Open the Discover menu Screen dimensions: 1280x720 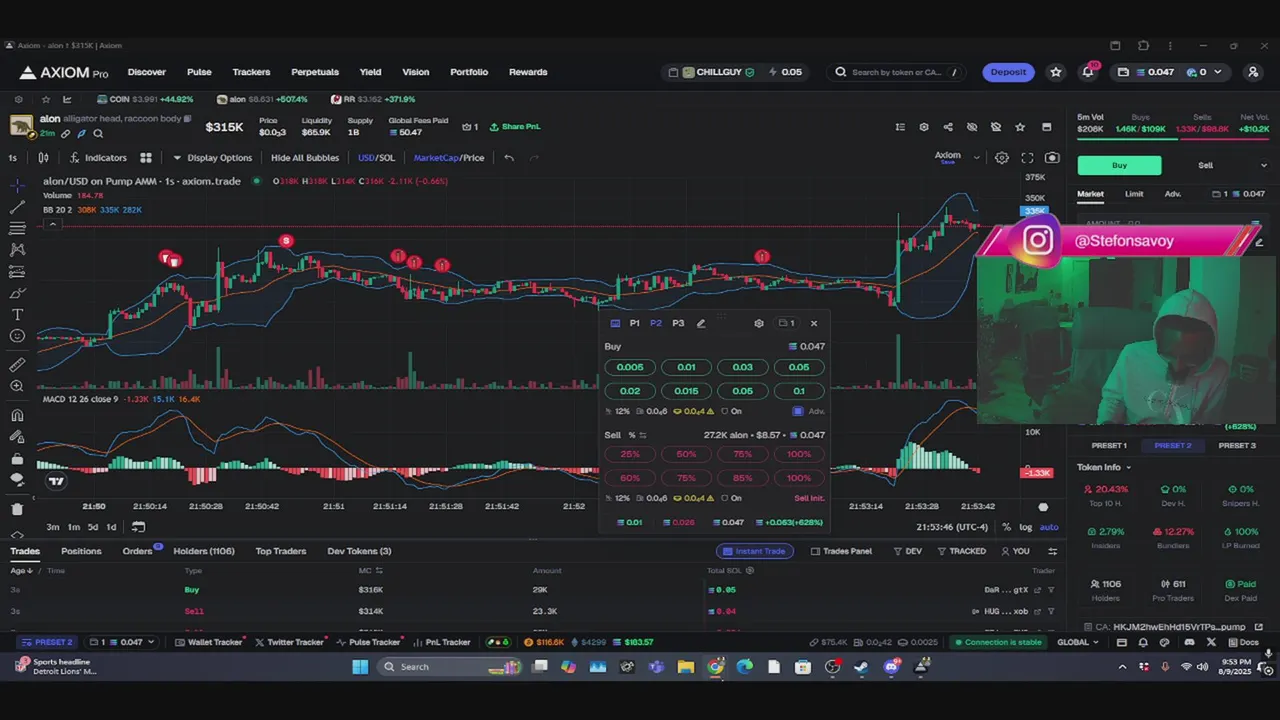click(147, 72)
